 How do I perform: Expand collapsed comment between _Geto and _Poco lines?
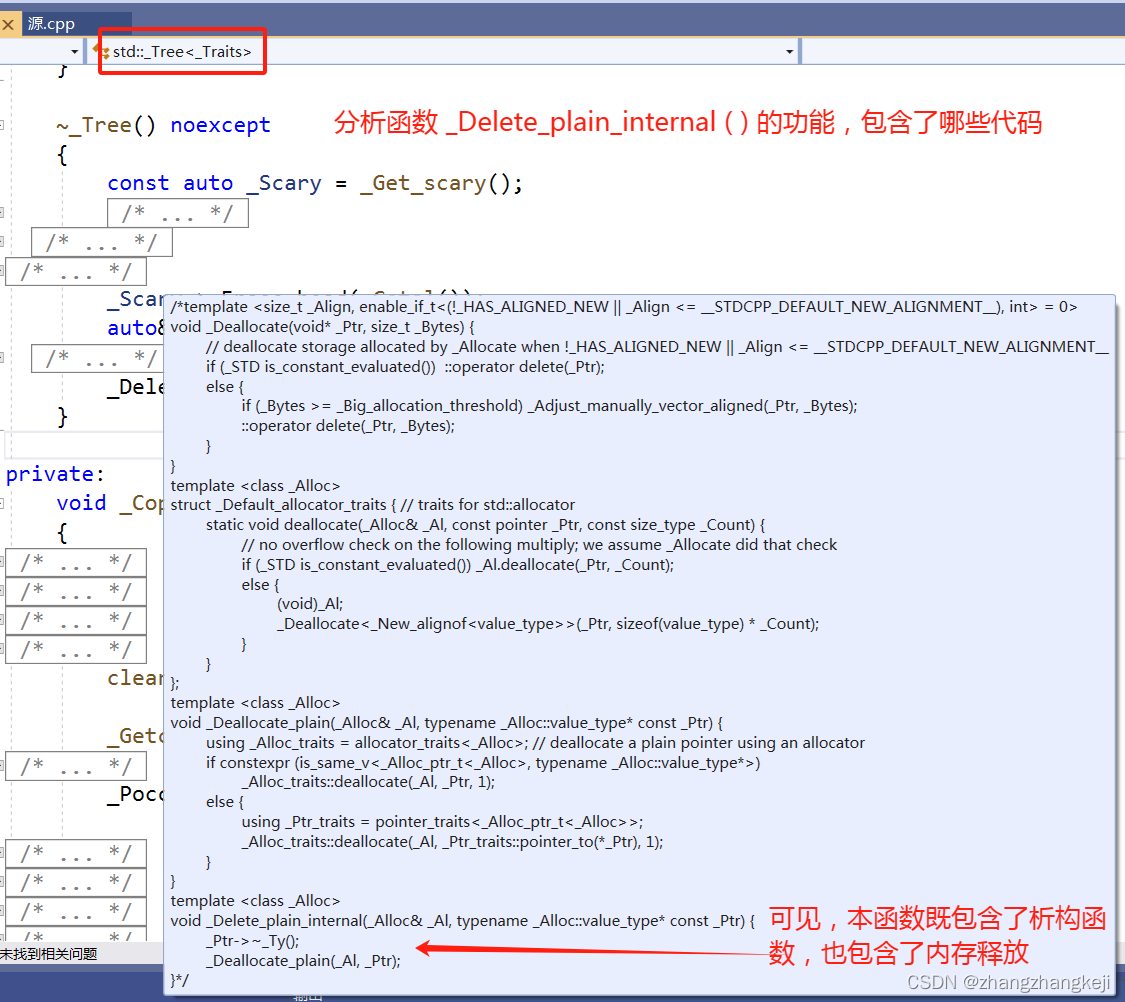tap(76, 766)
